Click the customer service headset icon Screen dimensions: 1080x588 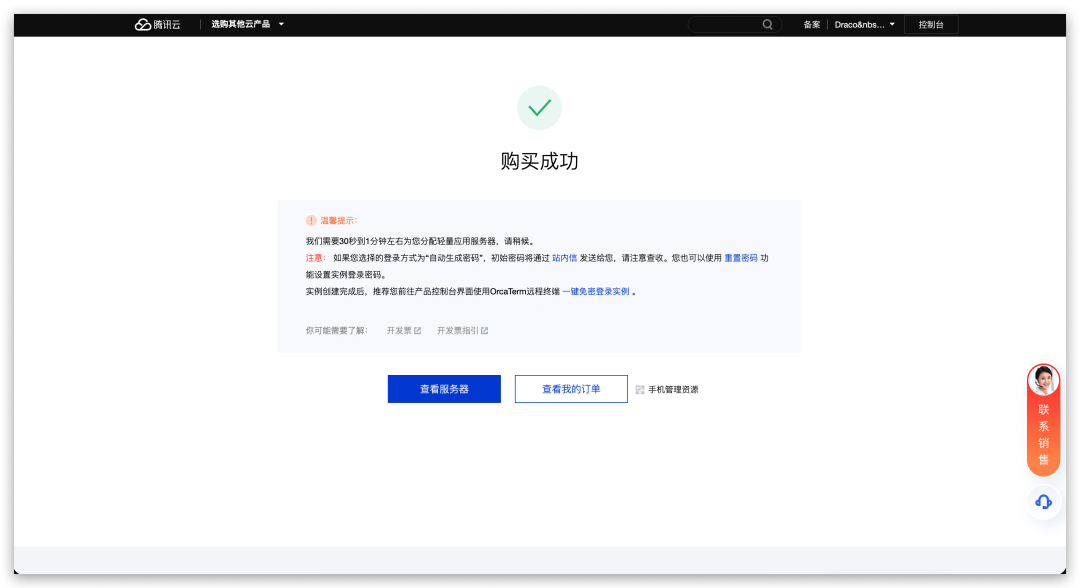coord(1043,502)
